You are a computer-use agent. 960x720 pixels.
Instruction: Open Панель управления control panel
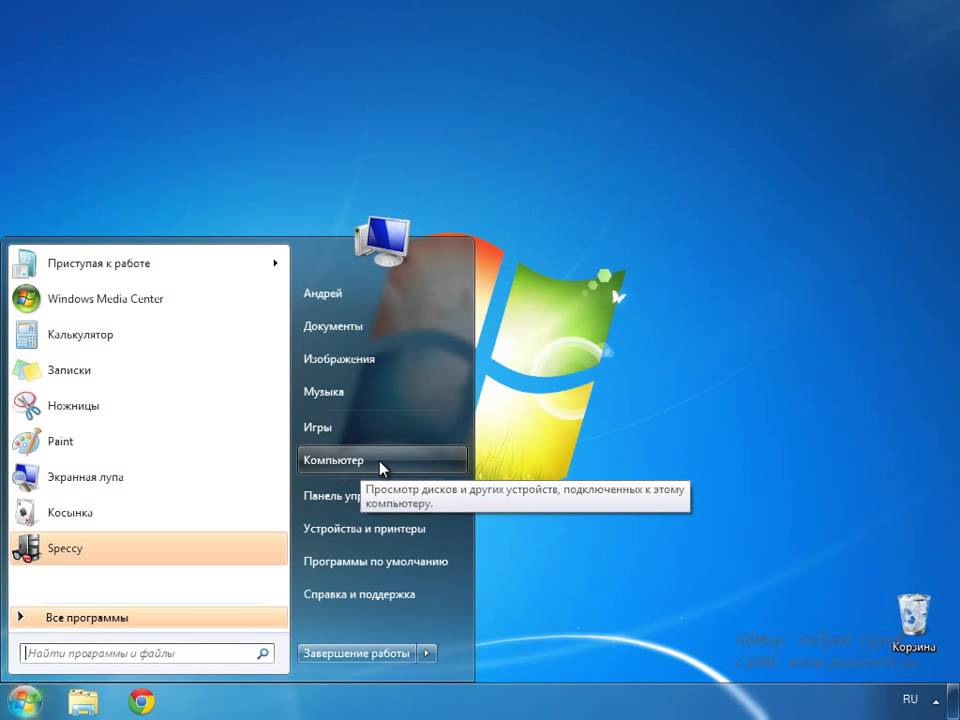point(332,496)
